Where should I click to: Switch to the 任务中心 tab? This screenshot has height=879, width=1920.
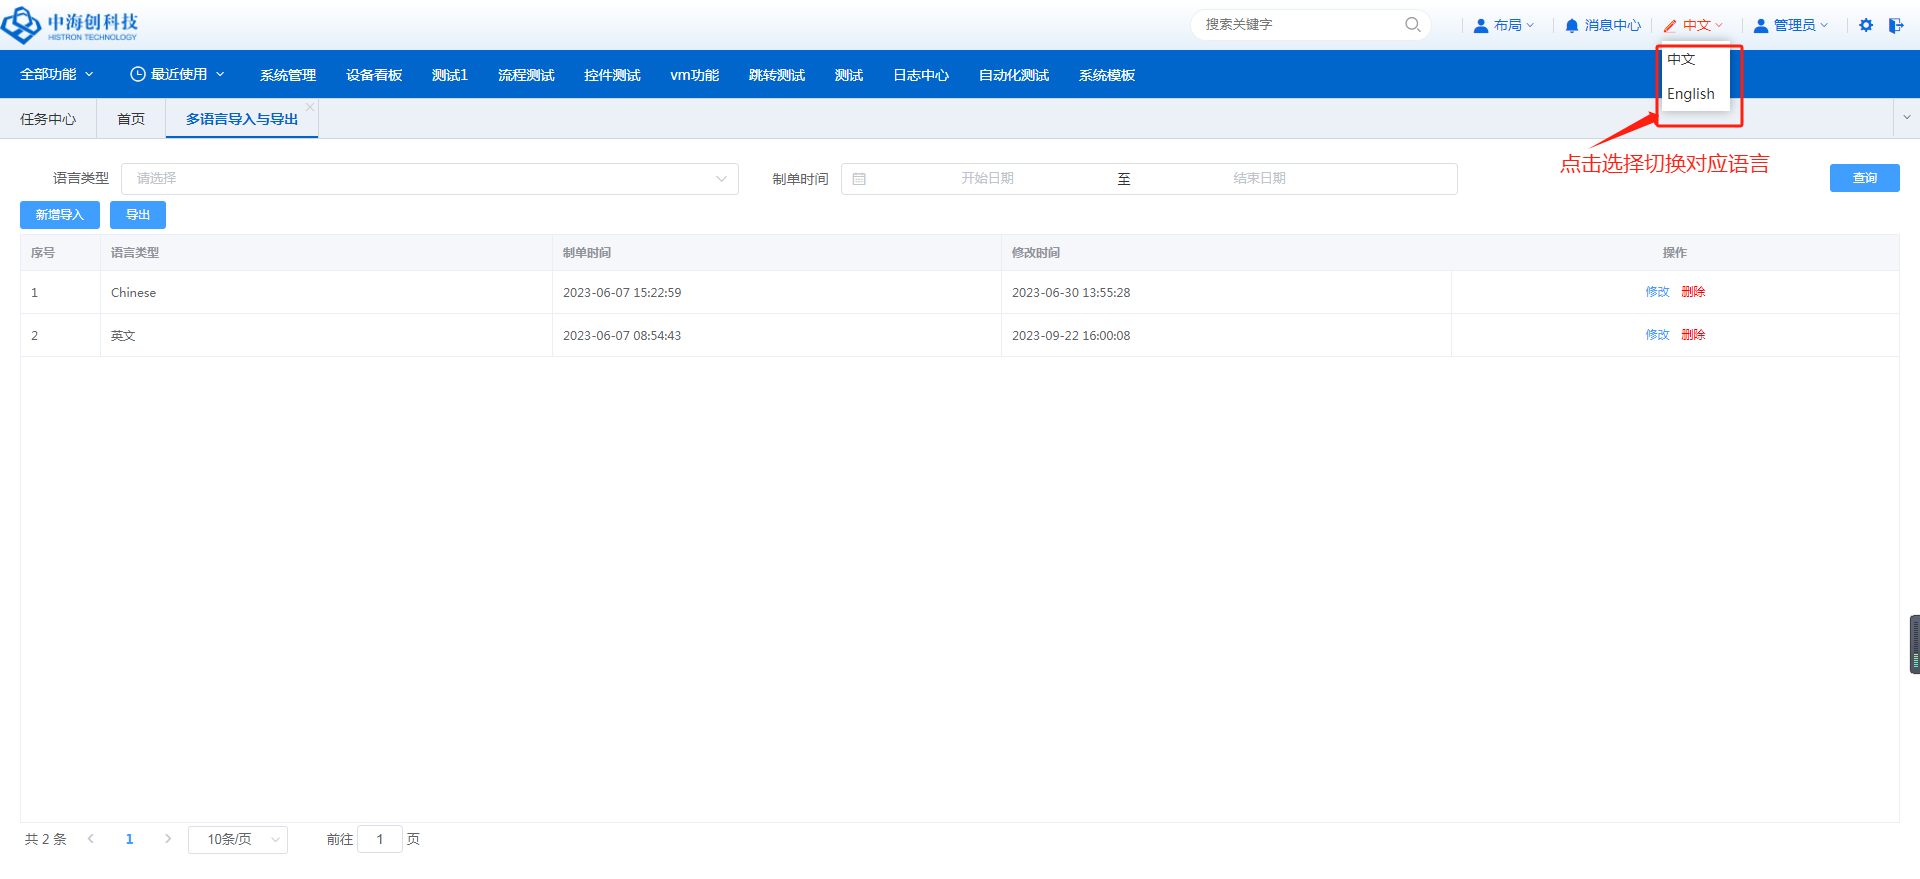coord(48,119)
